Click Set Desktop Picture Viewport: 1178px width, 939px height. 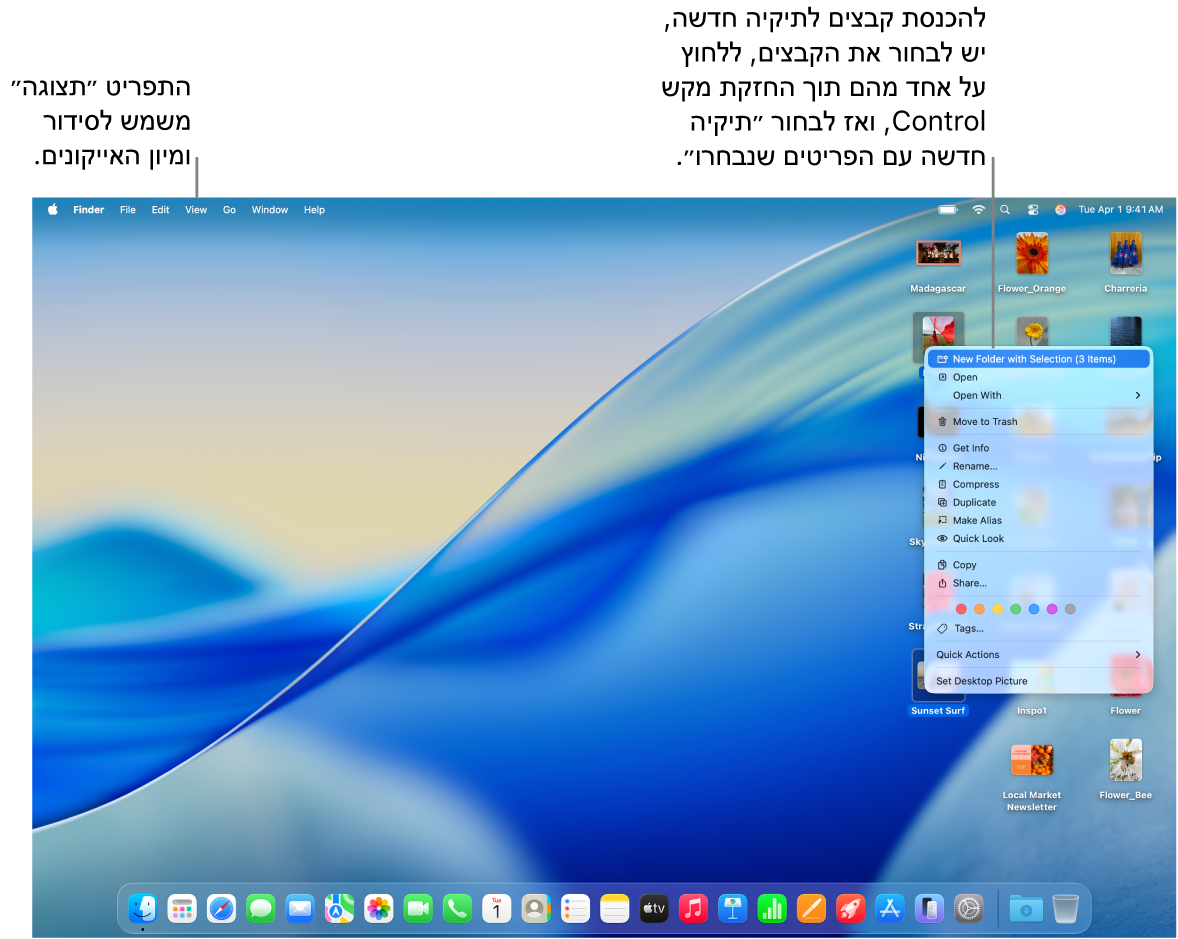point(981,681)
